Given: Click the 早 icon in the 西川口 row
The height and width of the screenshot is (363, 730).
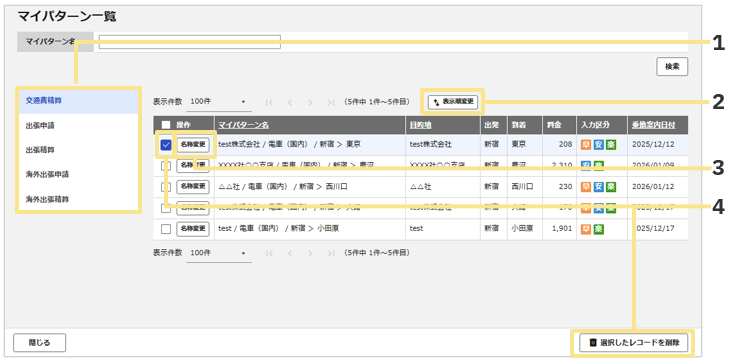Looking at the screenshot, I should 586,187.
